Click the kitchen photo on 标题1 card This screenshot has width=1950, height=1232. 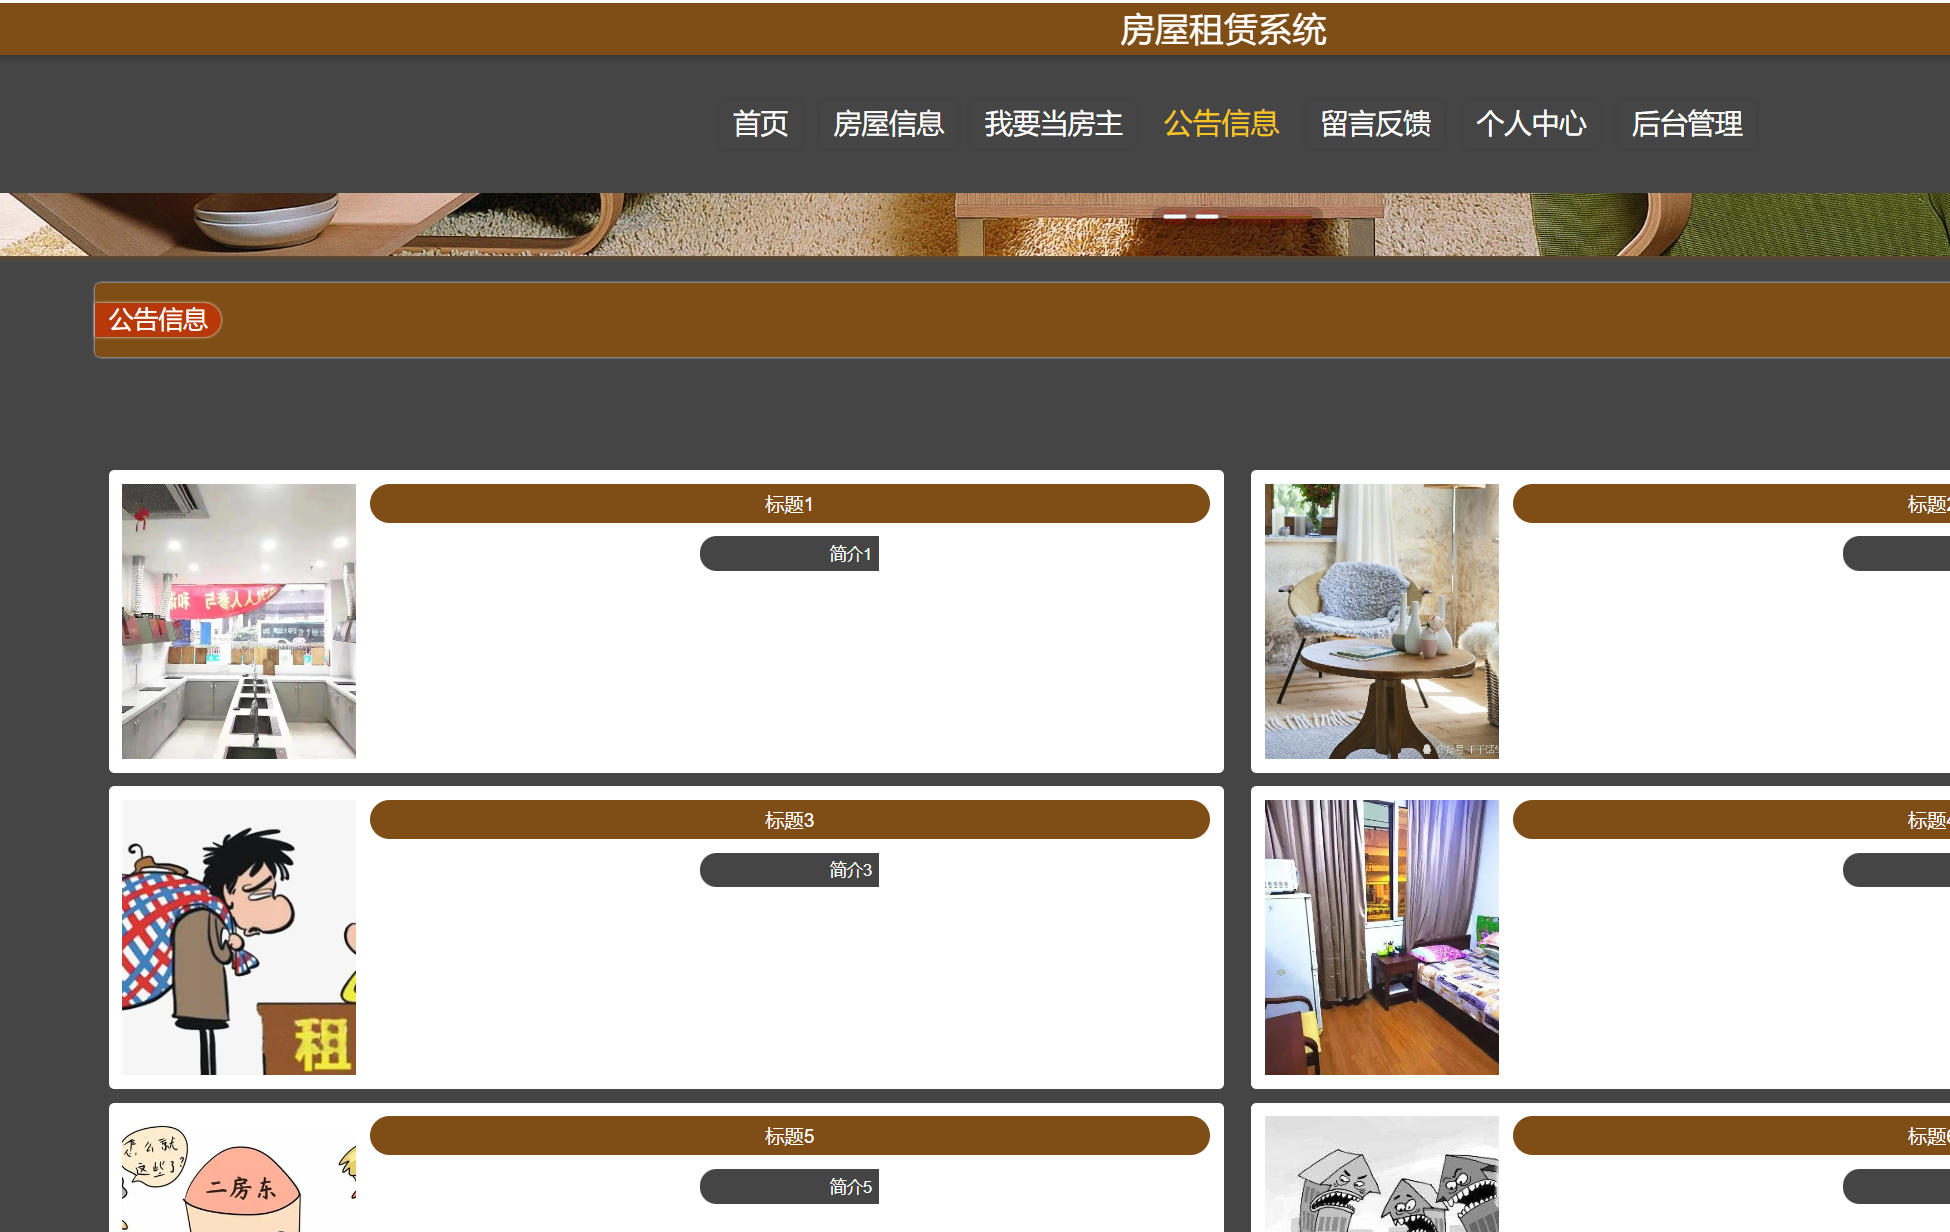(x=238, y=621)
